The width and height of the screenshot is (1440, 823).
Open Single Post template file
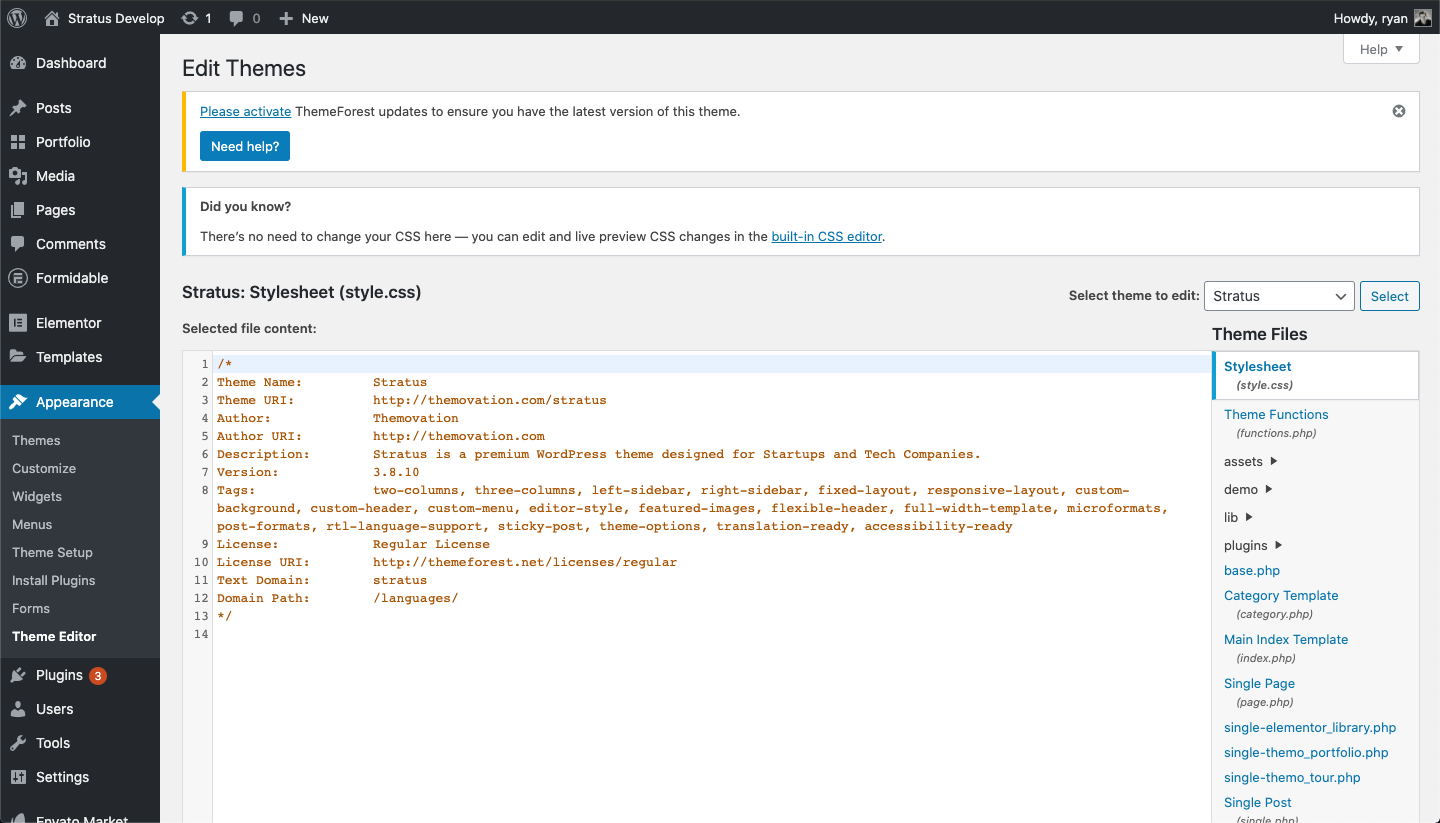click(x=1257, y=802)
